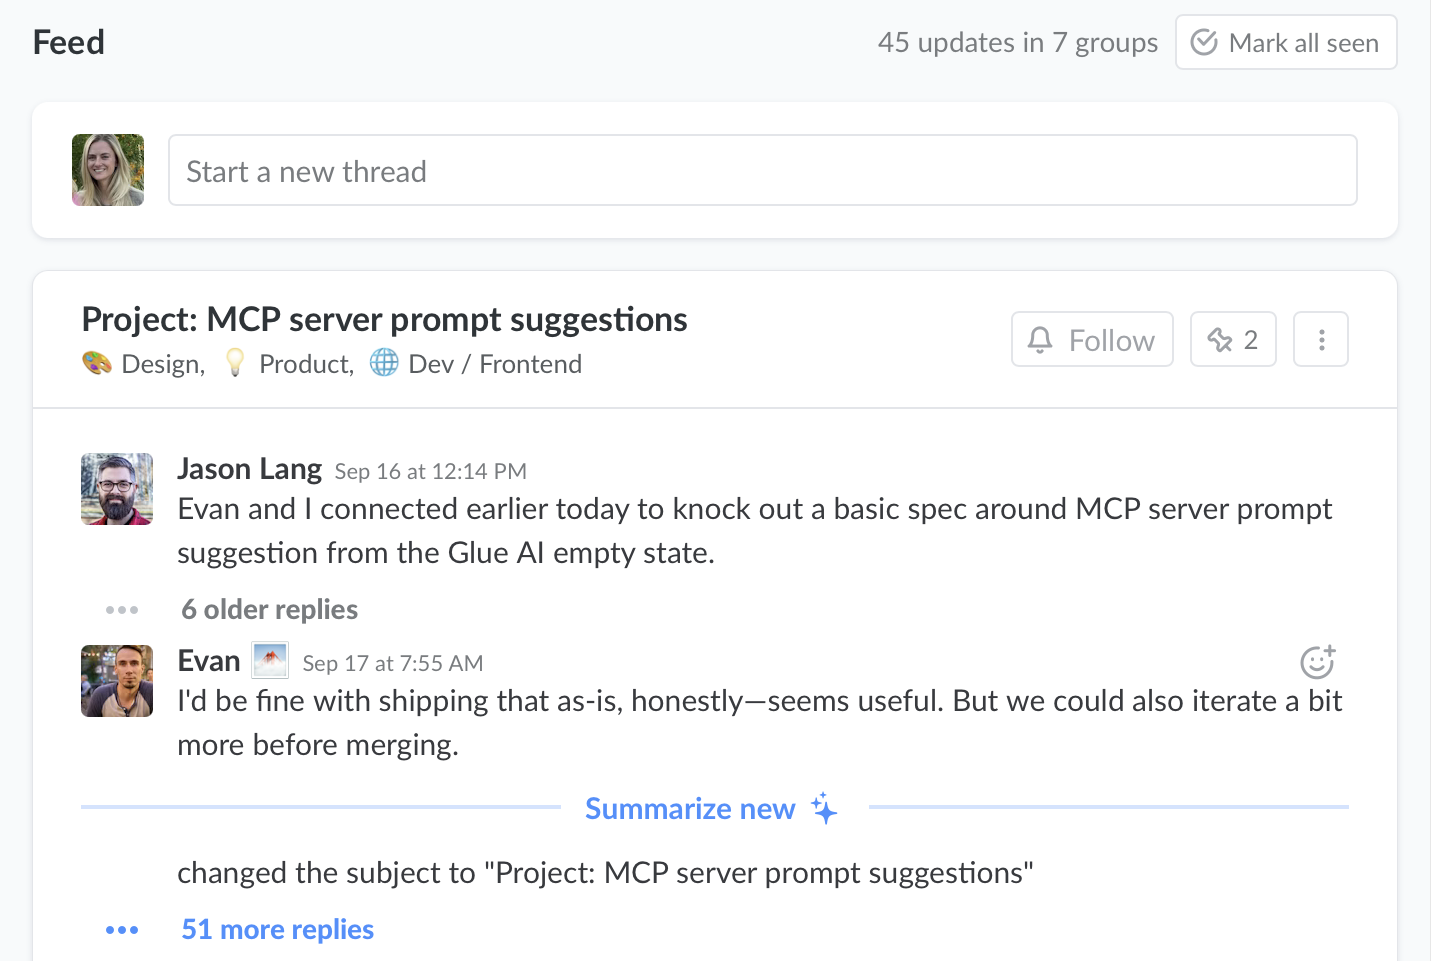
Task: Expand the 51 more replies link
Action: click(x=277, y=930)
